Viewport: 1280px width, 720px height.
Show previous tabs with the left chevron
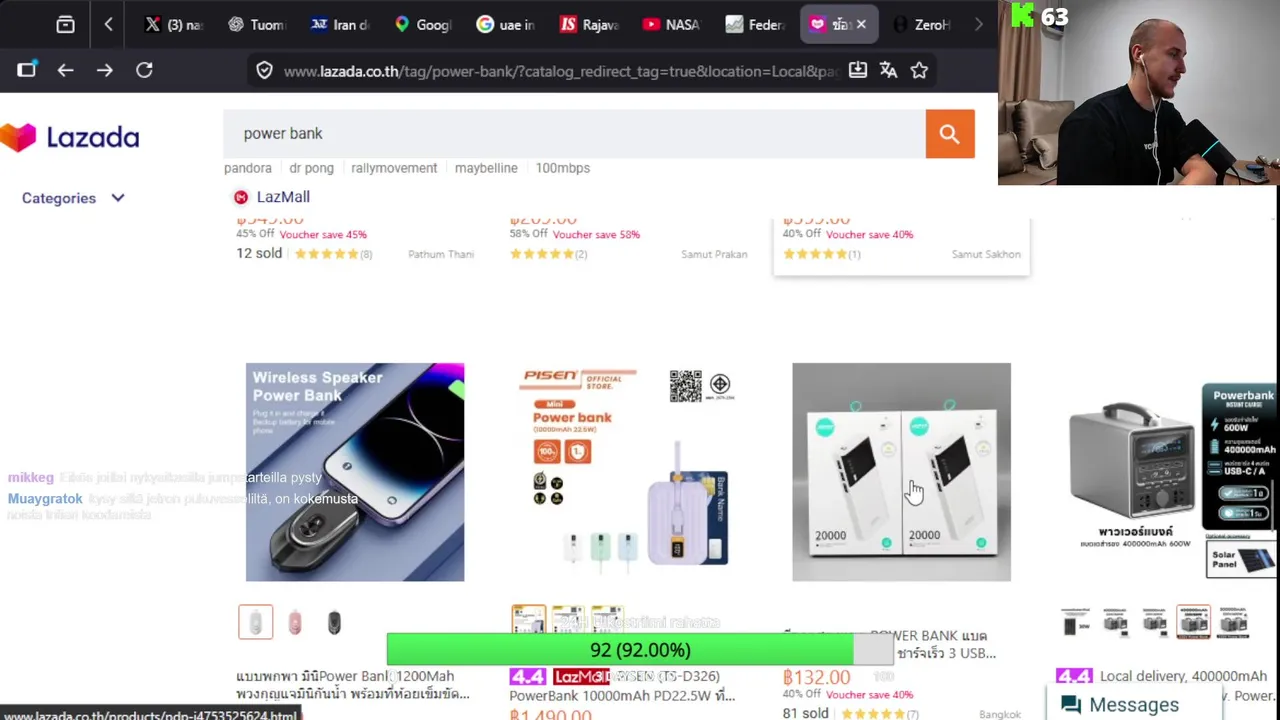coord(108,24)
